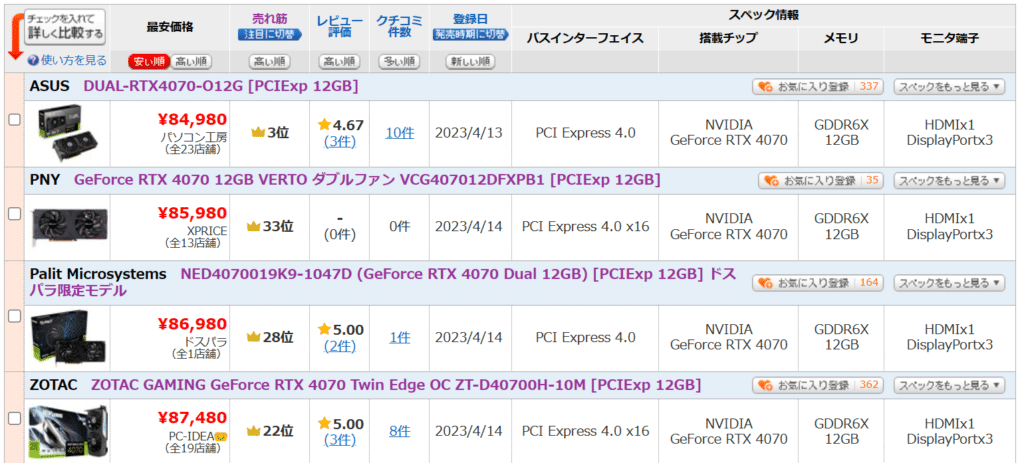Sort registration date by 新しい順
Screen dimensions: 1024x463
(x=470, y=62)
